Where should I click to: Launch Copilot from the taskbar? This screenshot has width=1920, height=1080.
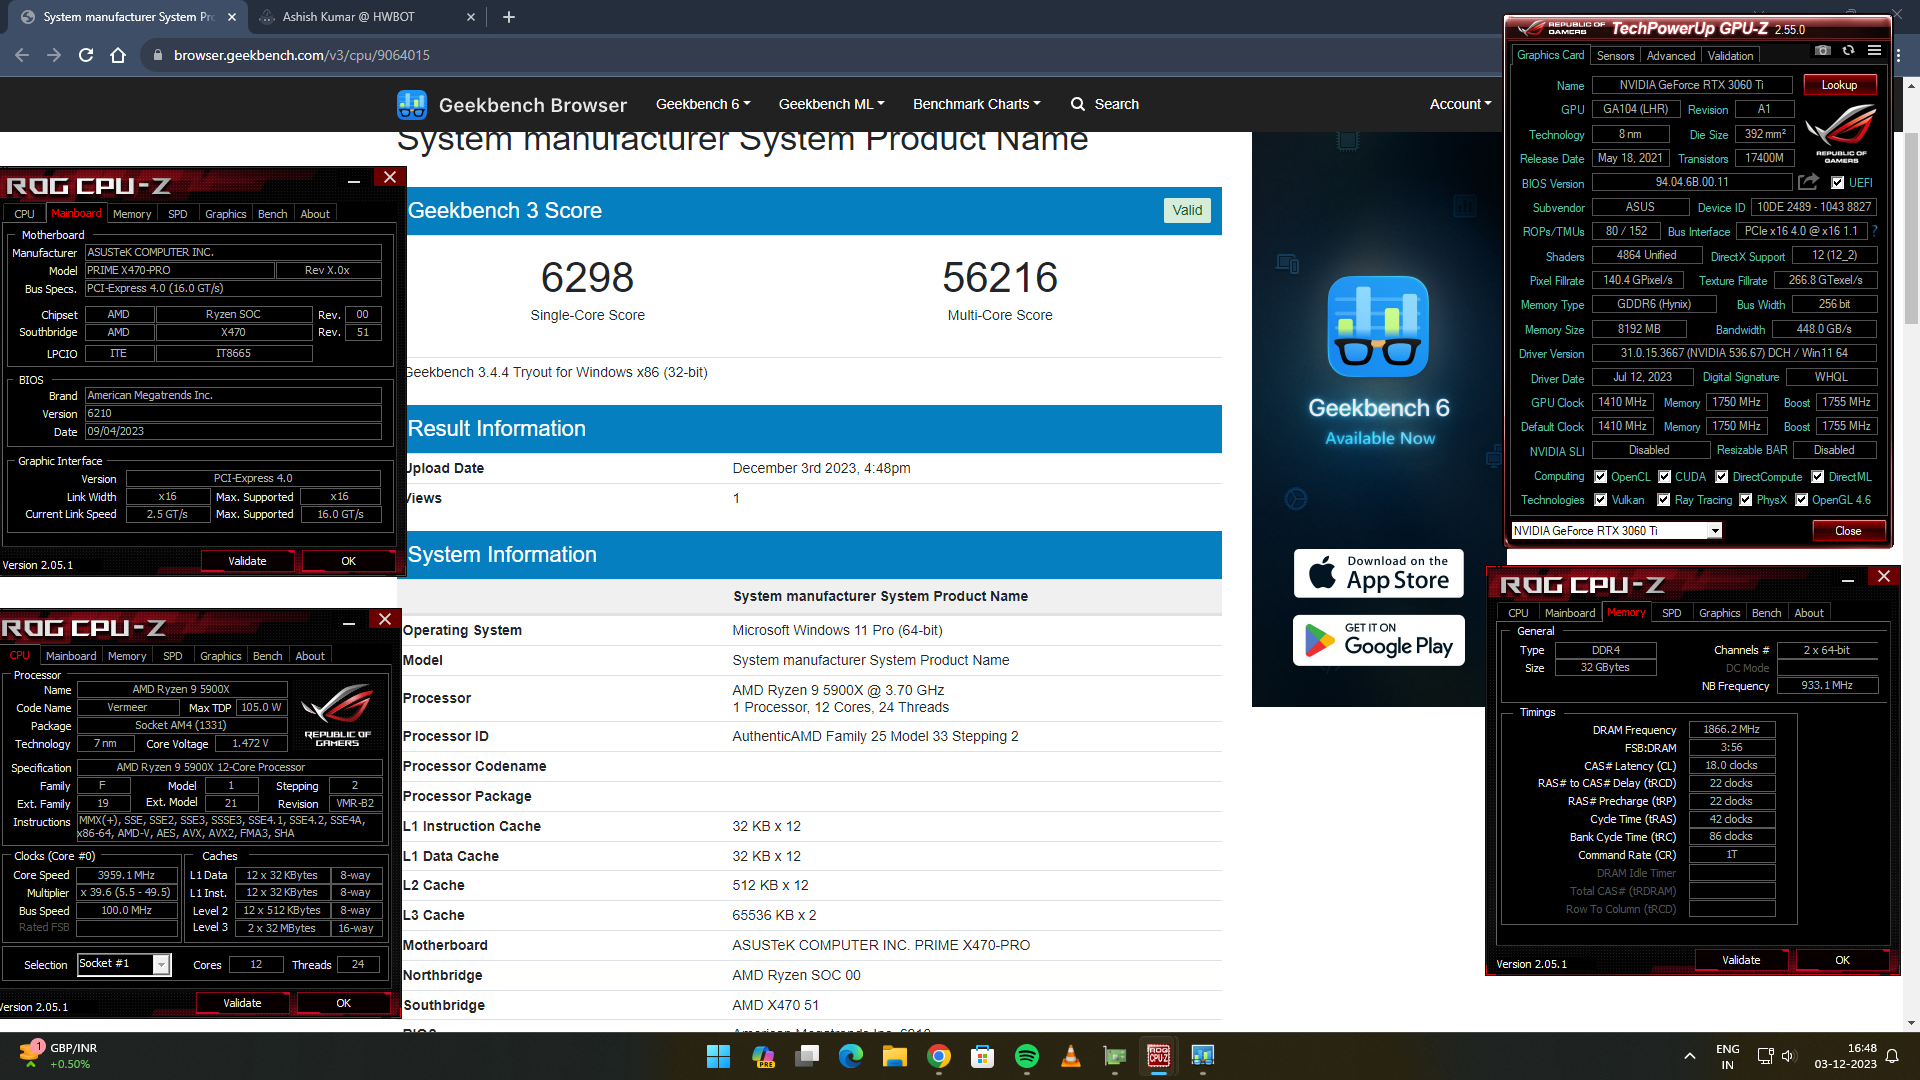click(x=763, y=1056)
